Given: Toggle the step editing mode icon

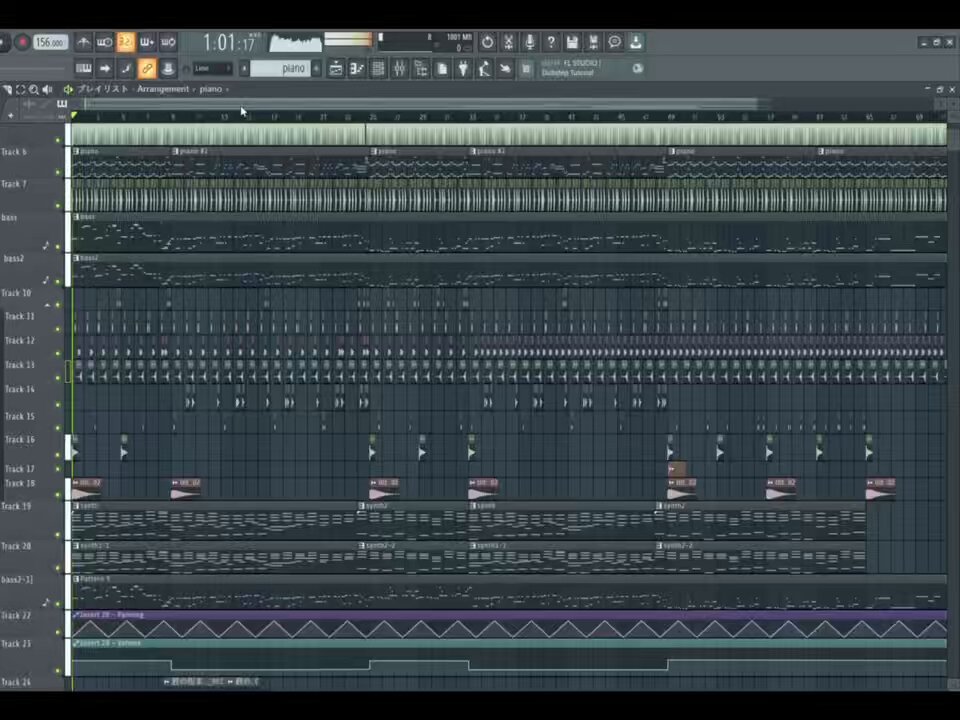Looking at the screenshot, I should [126, 68].
